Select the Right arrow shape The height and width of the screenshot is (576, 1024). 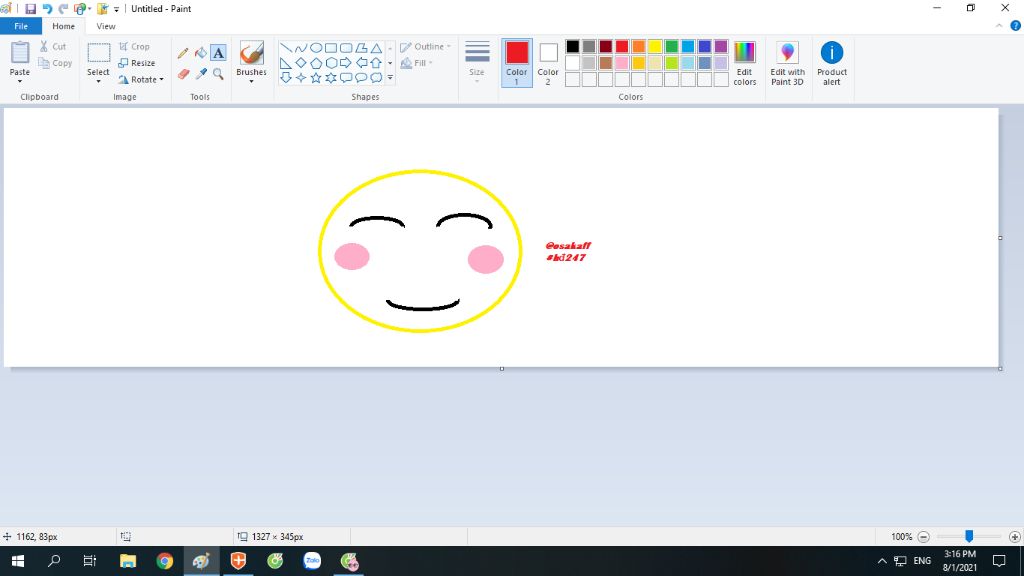[346, 63]
